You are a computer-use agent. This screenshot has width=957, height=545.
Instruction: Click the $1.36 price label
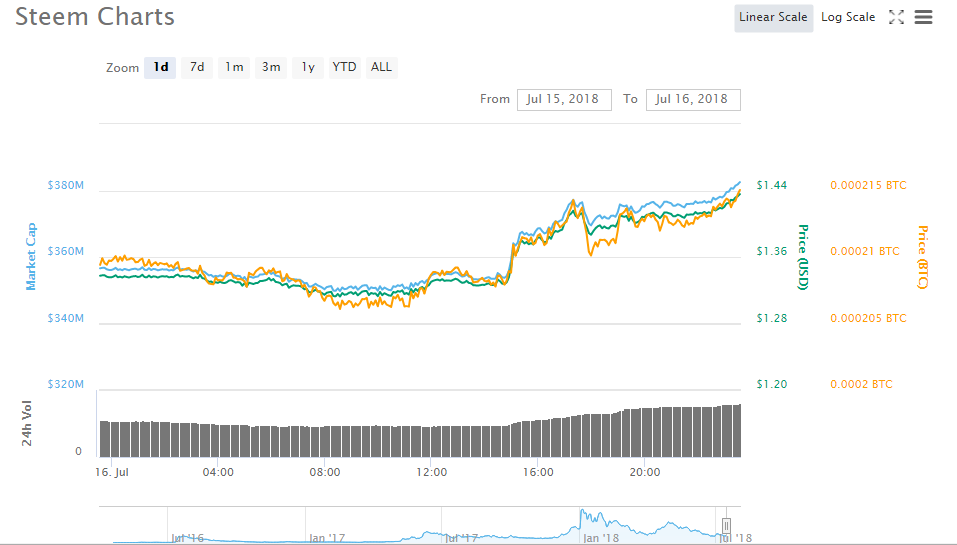coord(771,251)
